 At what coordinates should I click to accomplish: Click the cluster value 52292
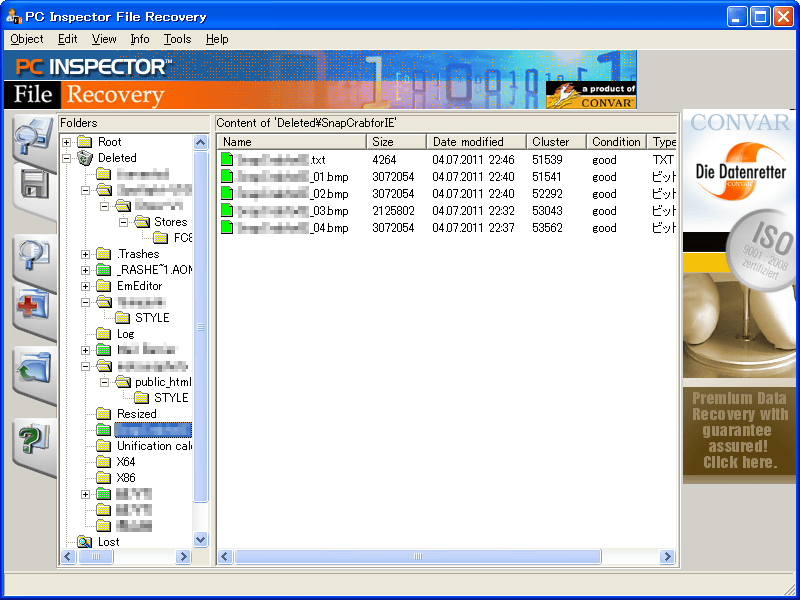point(547,194)
